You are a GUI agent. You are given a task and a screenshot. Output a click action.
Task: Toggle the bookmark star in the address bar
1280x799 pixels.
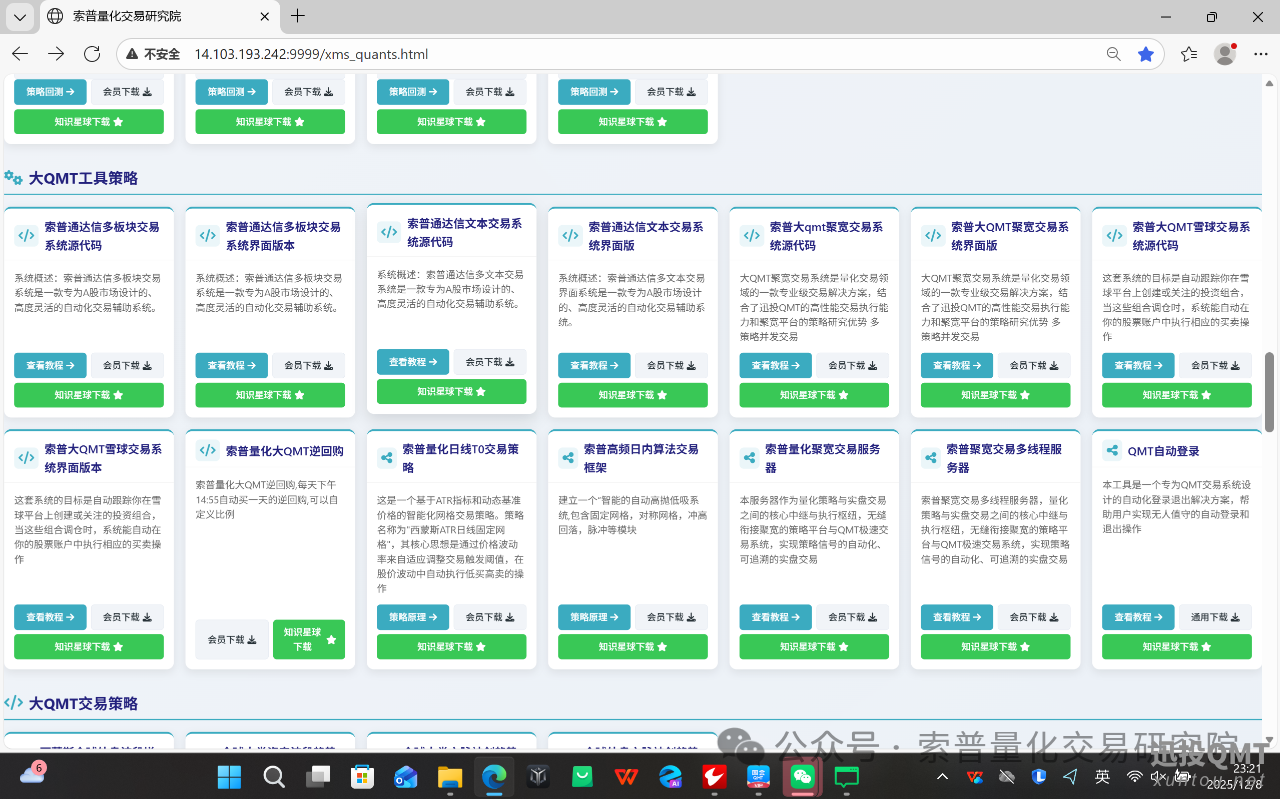pyautogui.click(x=1146, y=54)
